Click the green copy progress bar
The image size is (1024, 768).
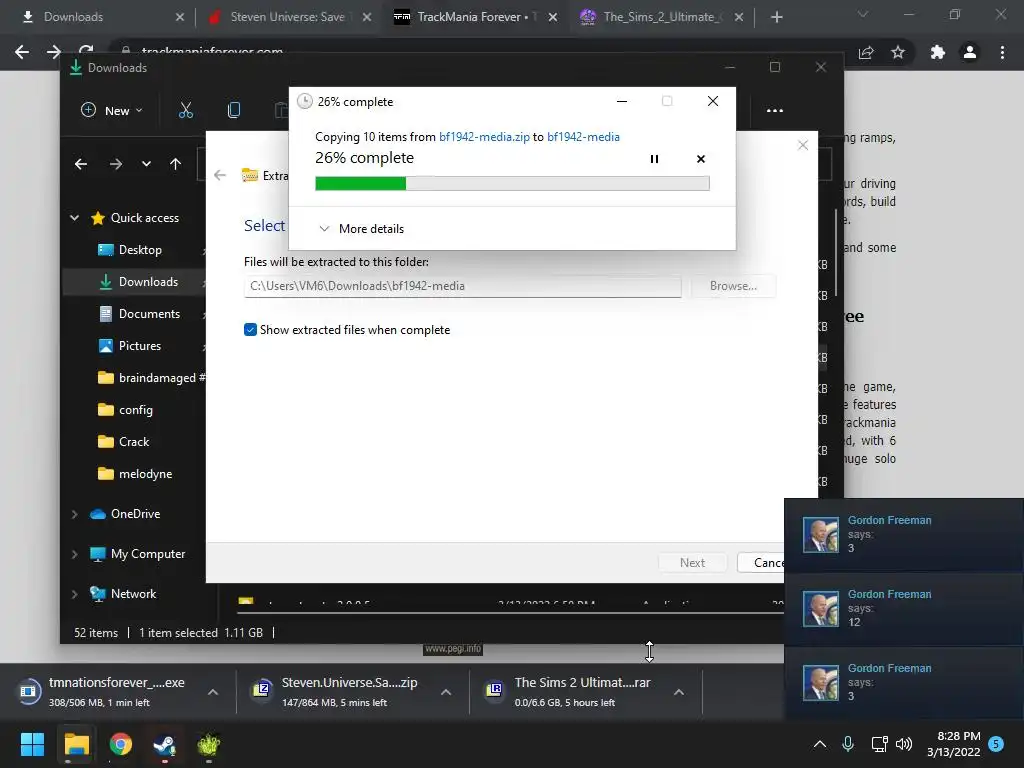(x=512, y=184)
